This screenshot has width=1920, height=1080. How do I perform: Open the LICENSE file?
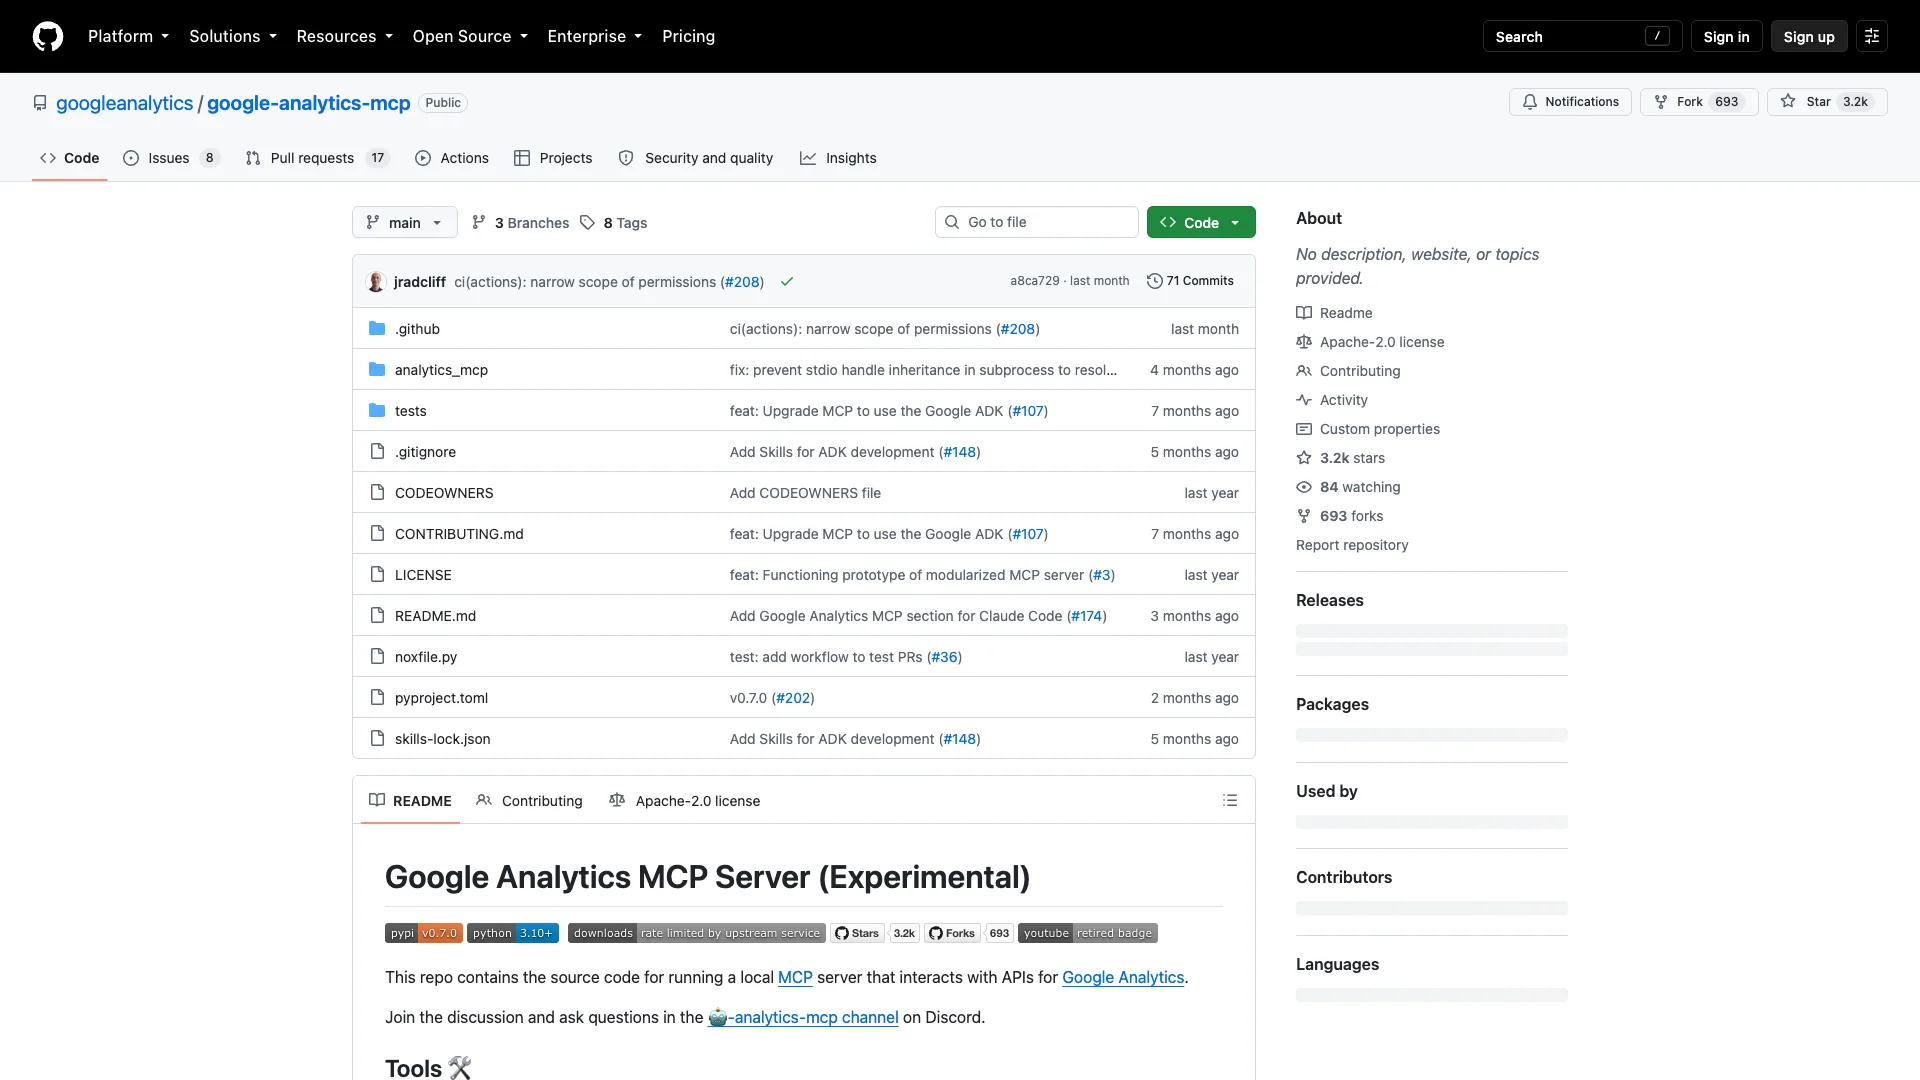click(423, 575)
